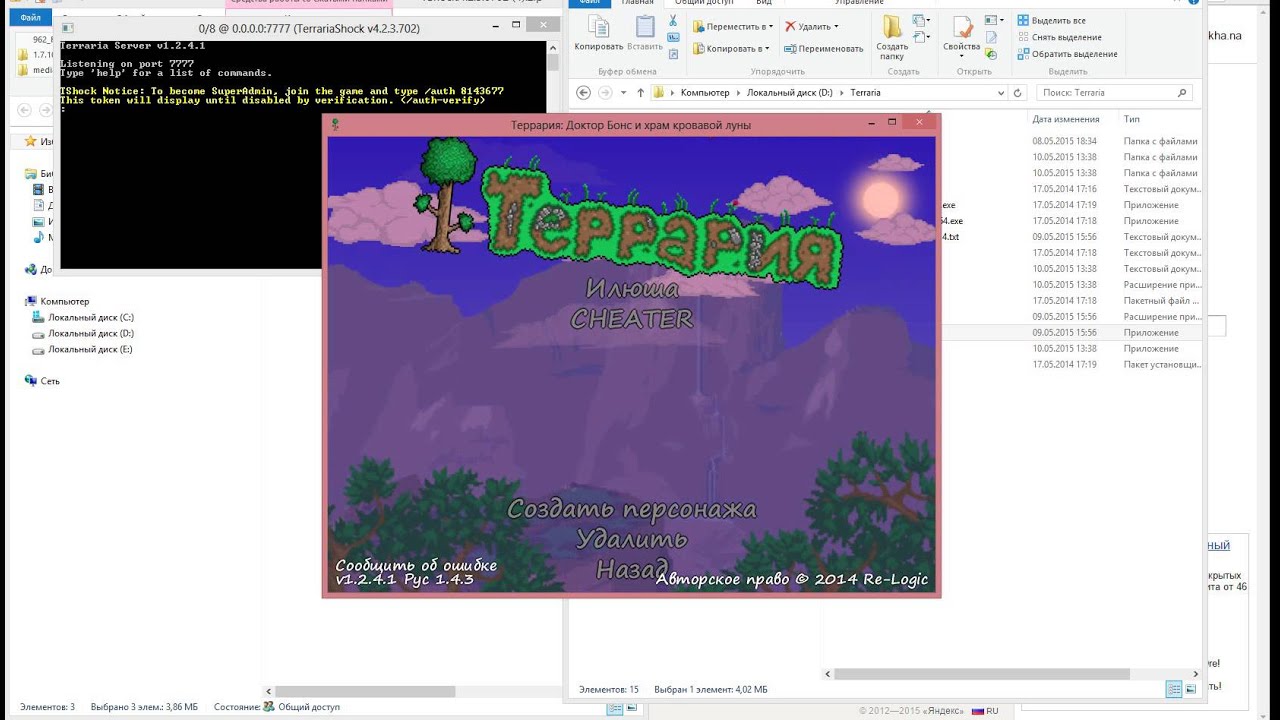Click Общий доступ status in left status bar
The height and width of the screenshot is (720, 1280).
[302, 707]
